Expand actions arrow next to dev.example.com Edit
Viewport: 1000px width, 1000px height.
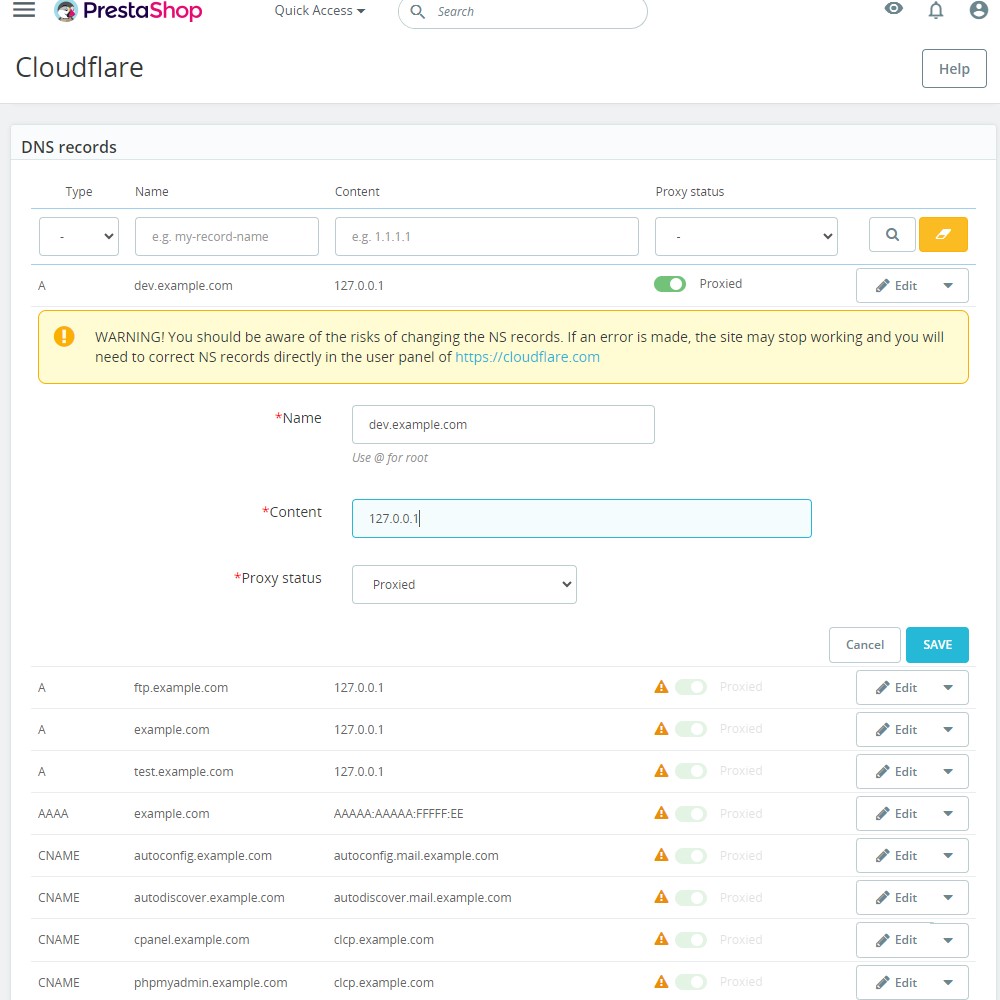tap(948, 286)
